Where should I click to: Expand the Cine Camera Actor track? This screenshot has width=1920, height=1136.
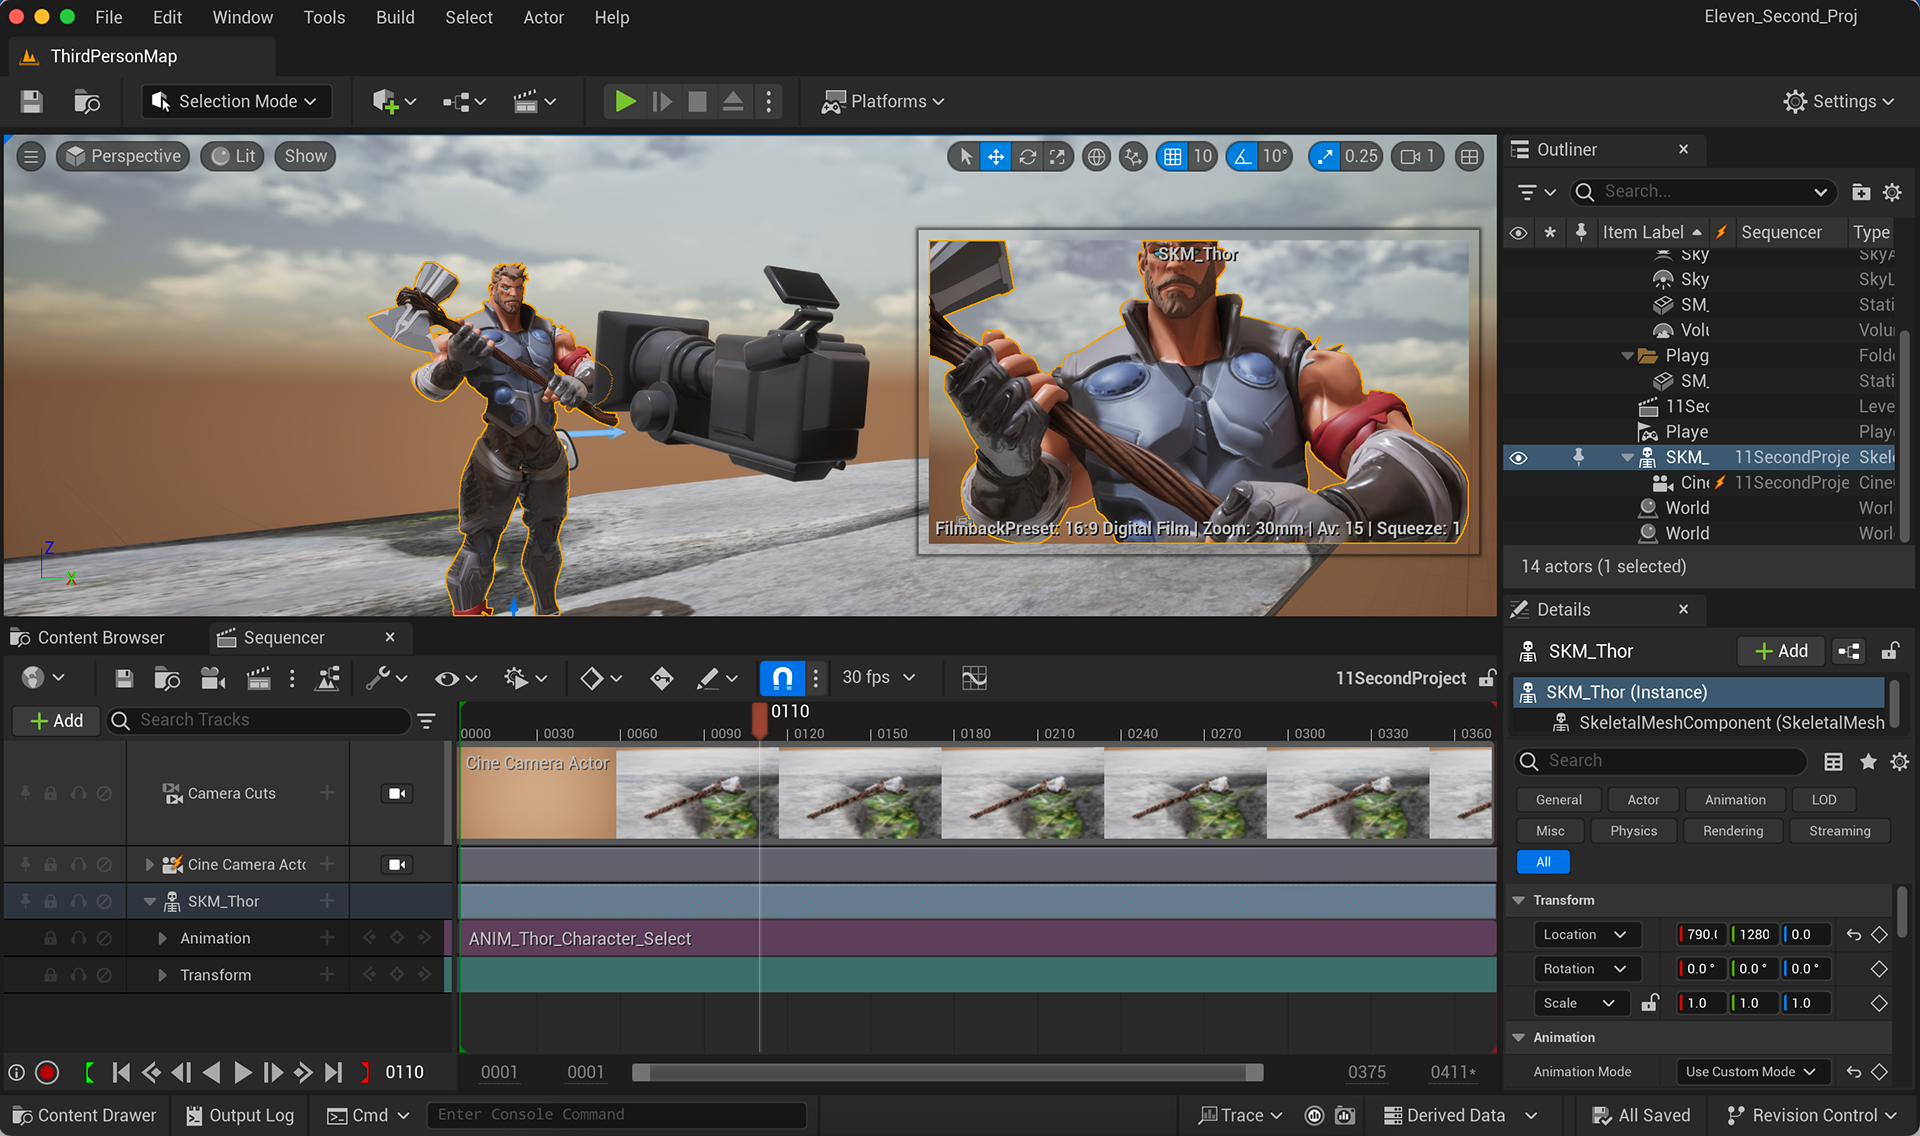pos(150,864)
